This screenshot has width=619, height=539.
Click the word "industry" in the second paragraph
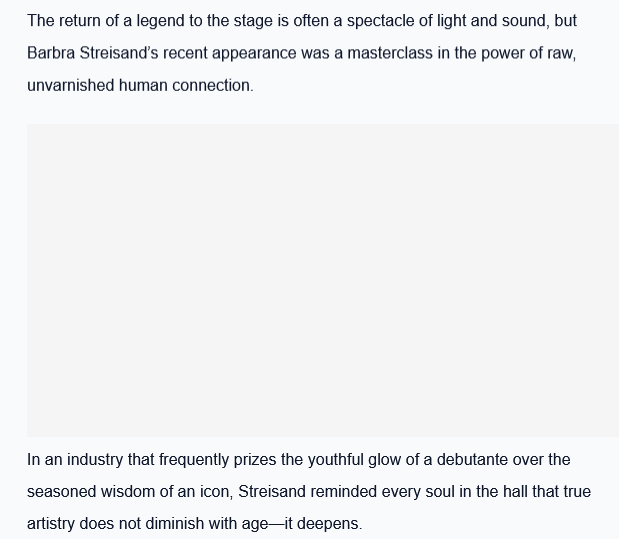(97, 460)
